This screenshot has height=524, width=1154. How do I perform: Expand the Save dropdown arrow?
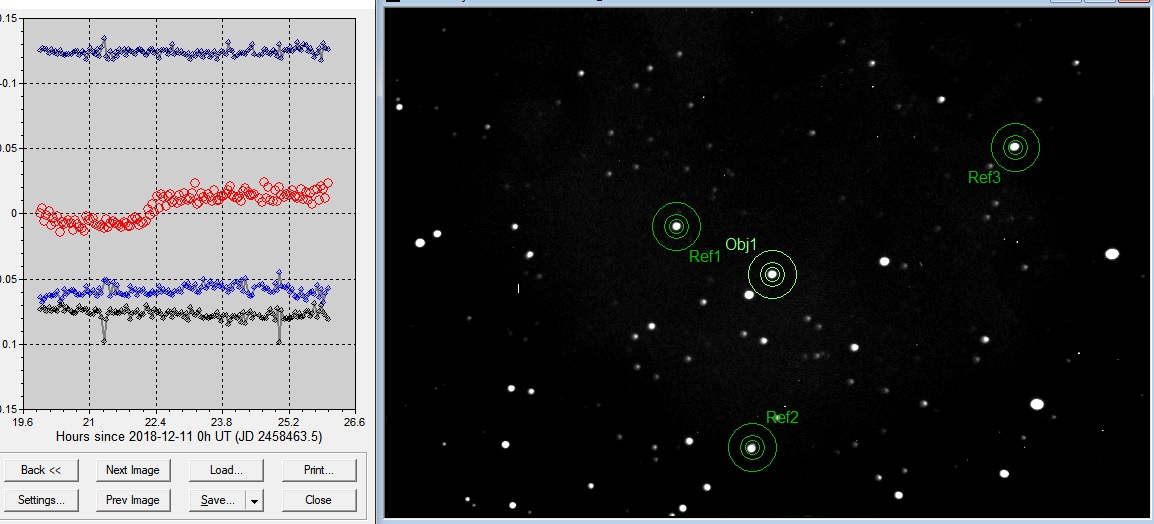point(255,499)
